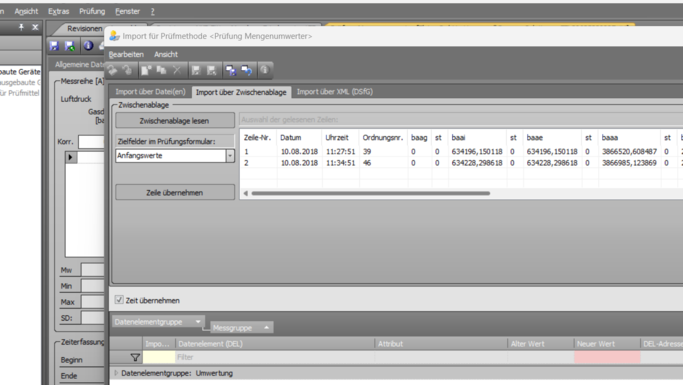Click the Uhrzeit column header
This screenshot has height=385, width=683.
click(x=340, y=138)
